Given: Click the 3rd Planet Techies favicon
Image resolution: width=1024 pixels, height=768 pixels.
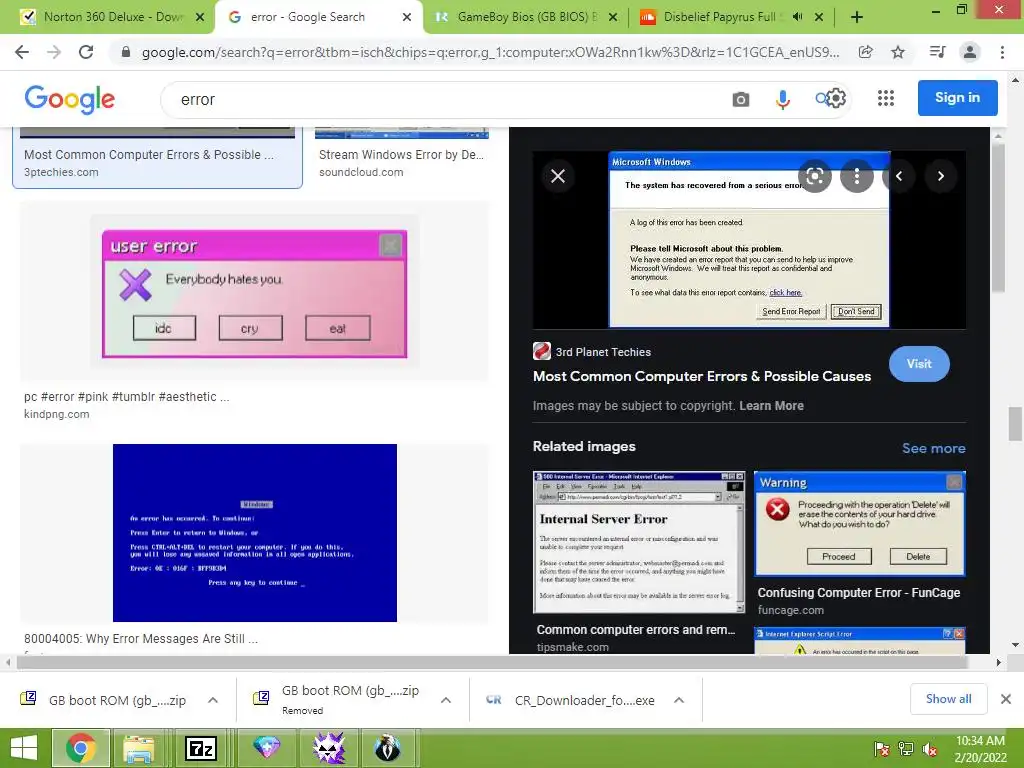Looking at the screenshot, I should tap(541, 351).
